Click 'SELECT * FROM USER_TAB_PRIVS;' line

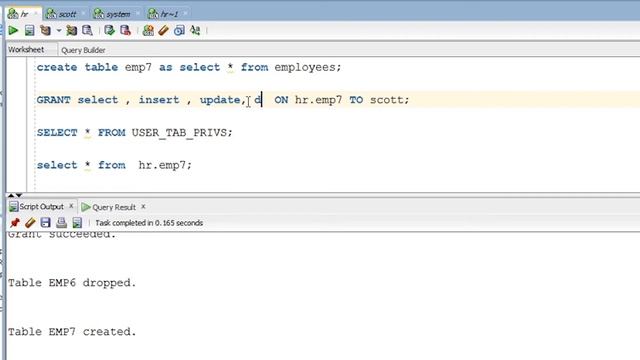coord(135,133)
